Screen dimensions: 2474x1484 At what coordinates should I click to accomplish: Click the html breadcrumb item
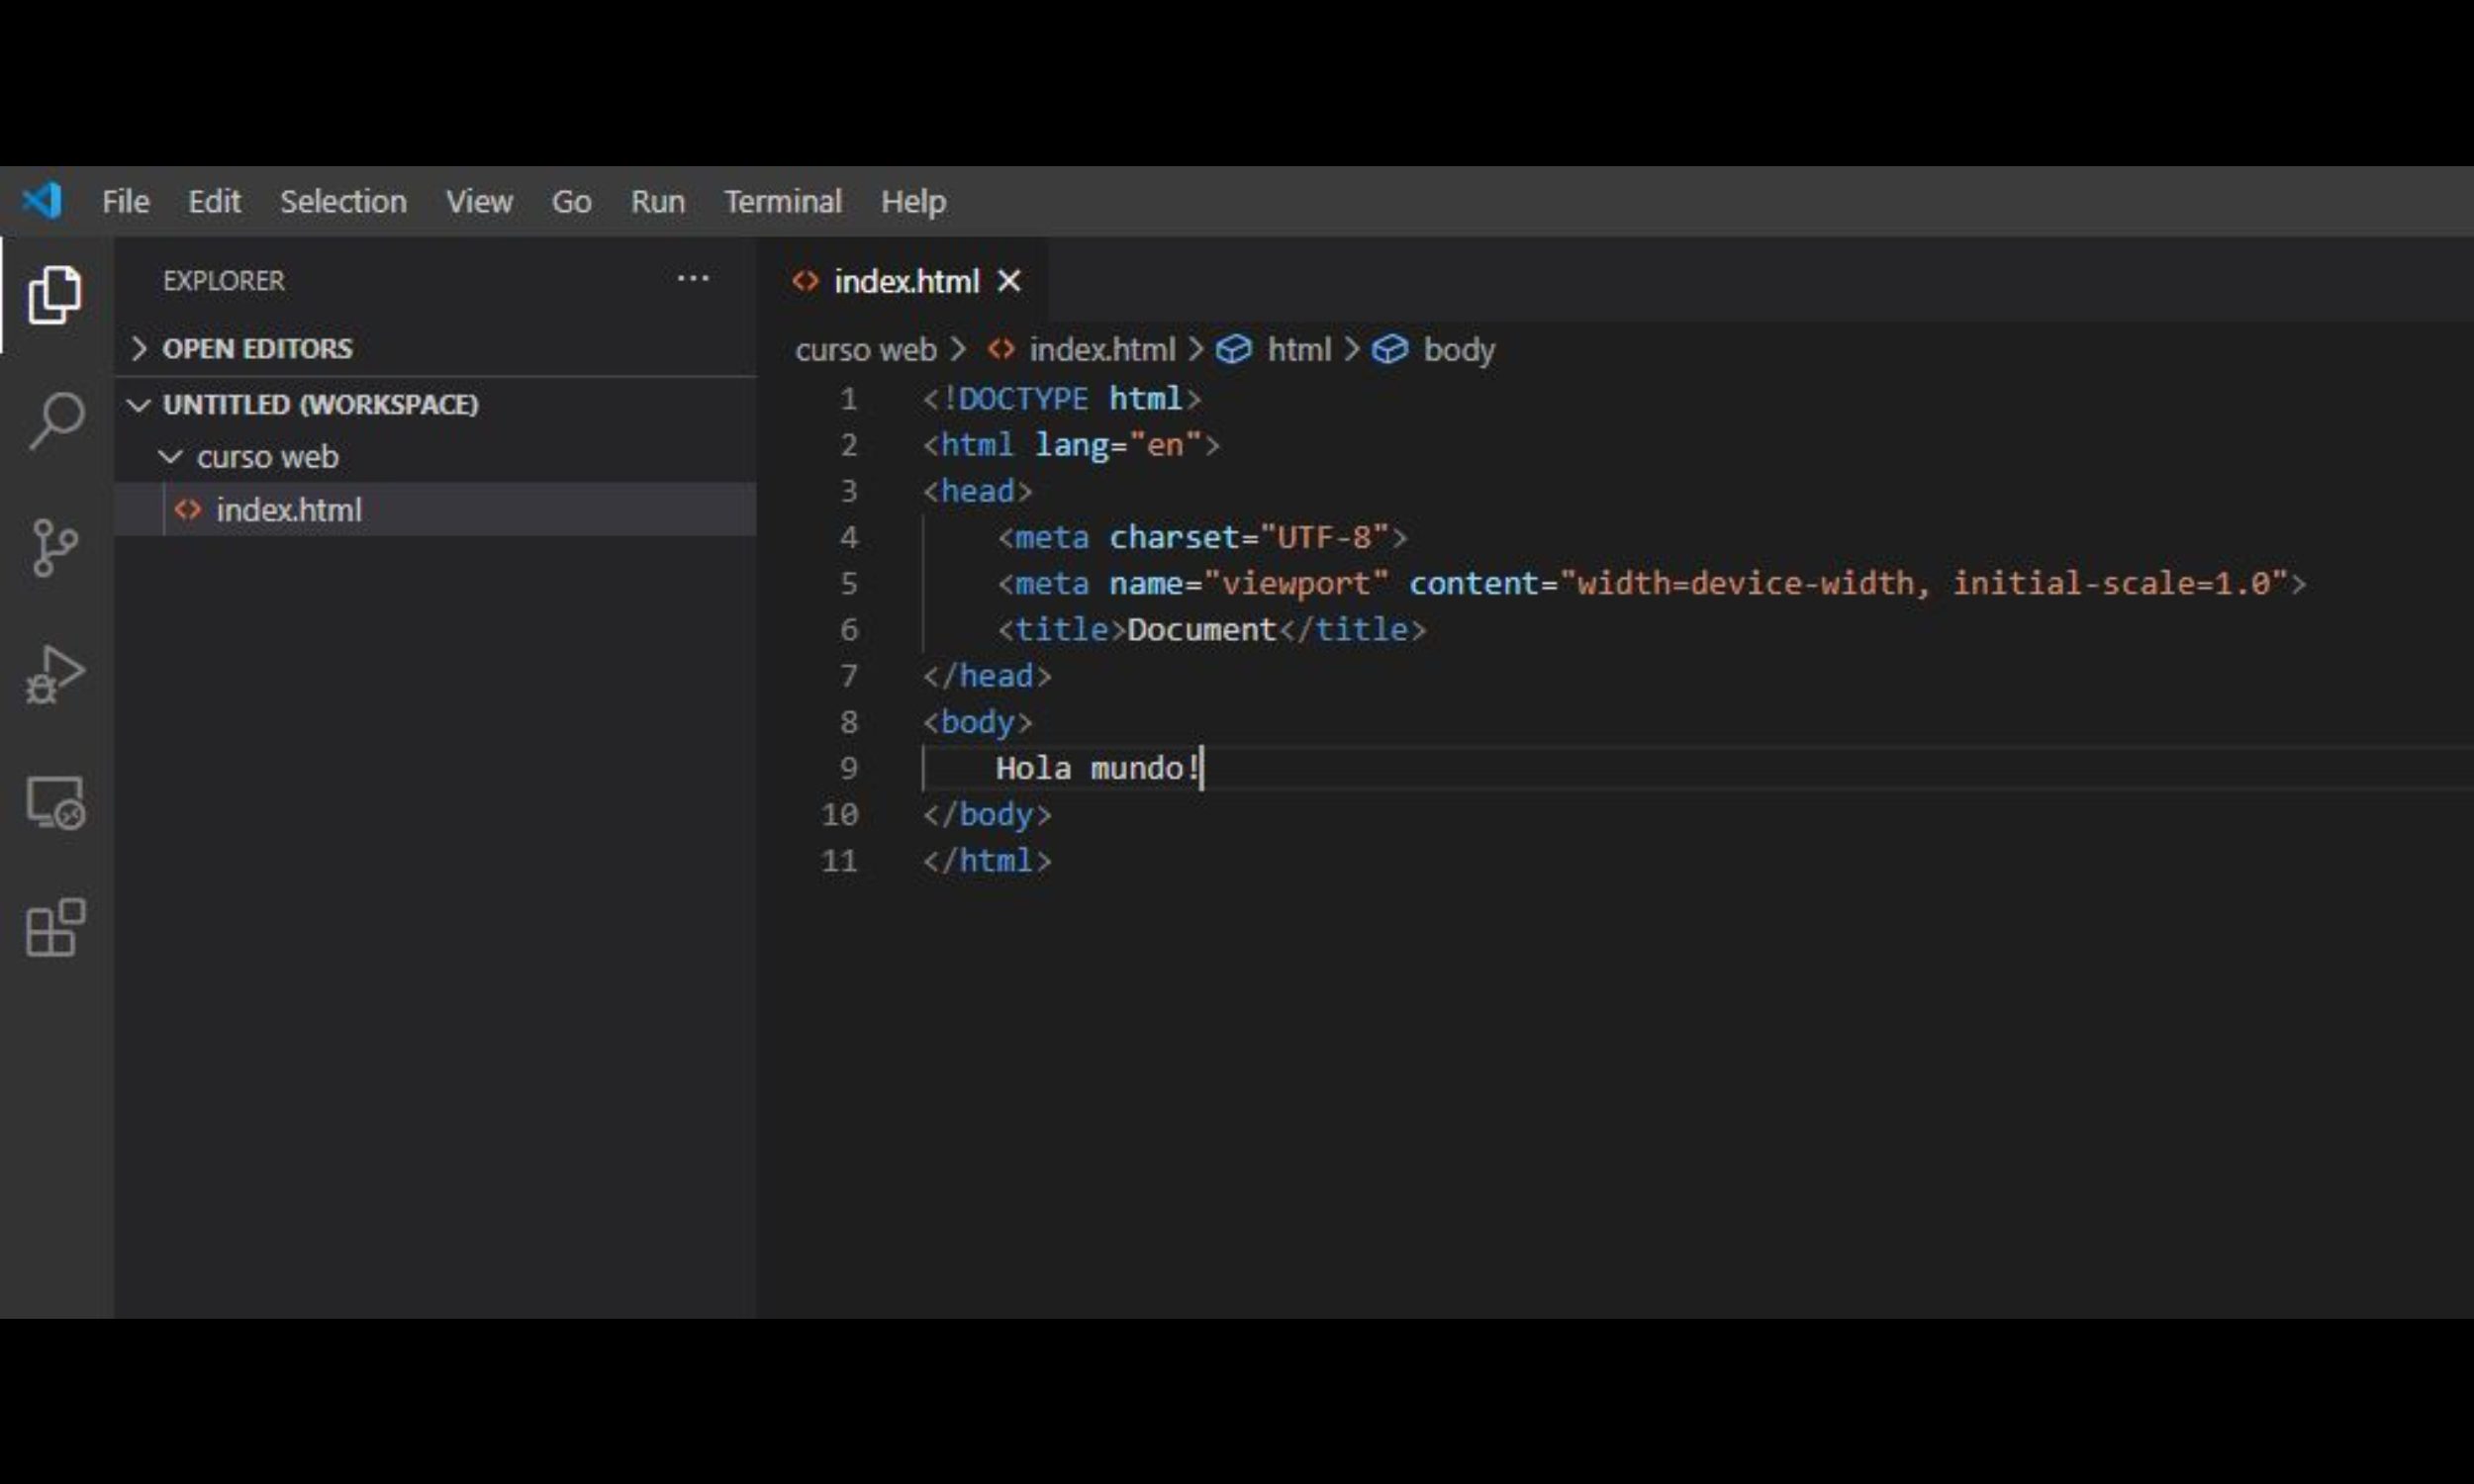pos(1298,350)
